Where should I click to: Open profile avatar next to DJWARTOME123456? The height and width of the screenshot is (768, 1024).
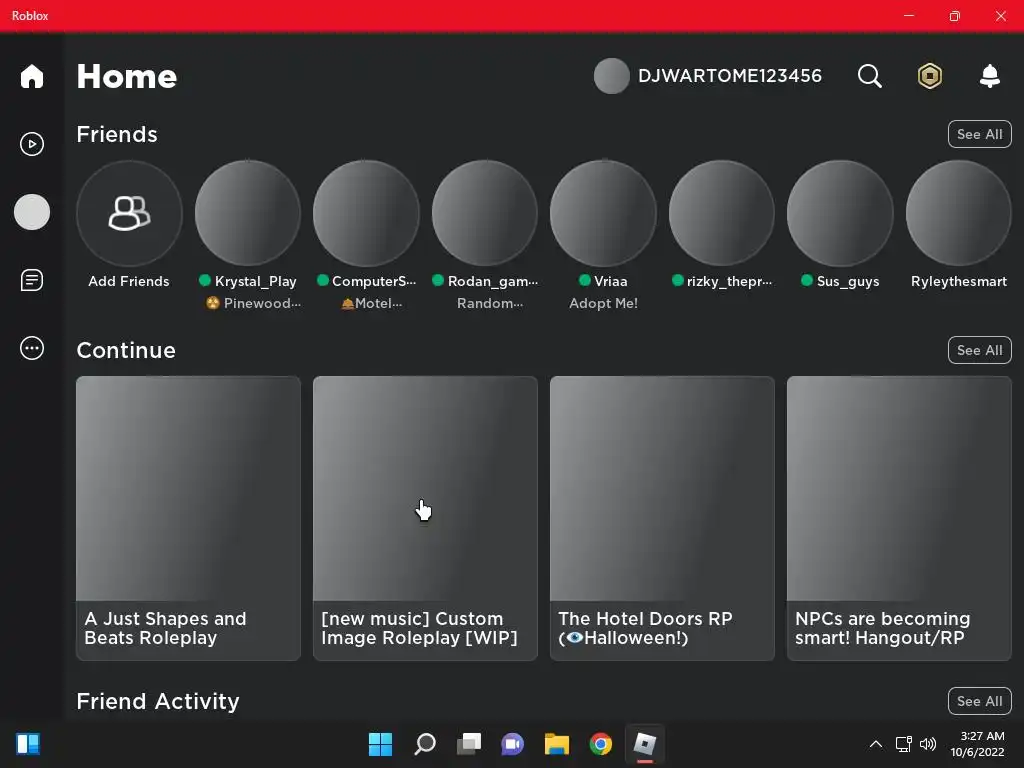(x=611, y=76)
